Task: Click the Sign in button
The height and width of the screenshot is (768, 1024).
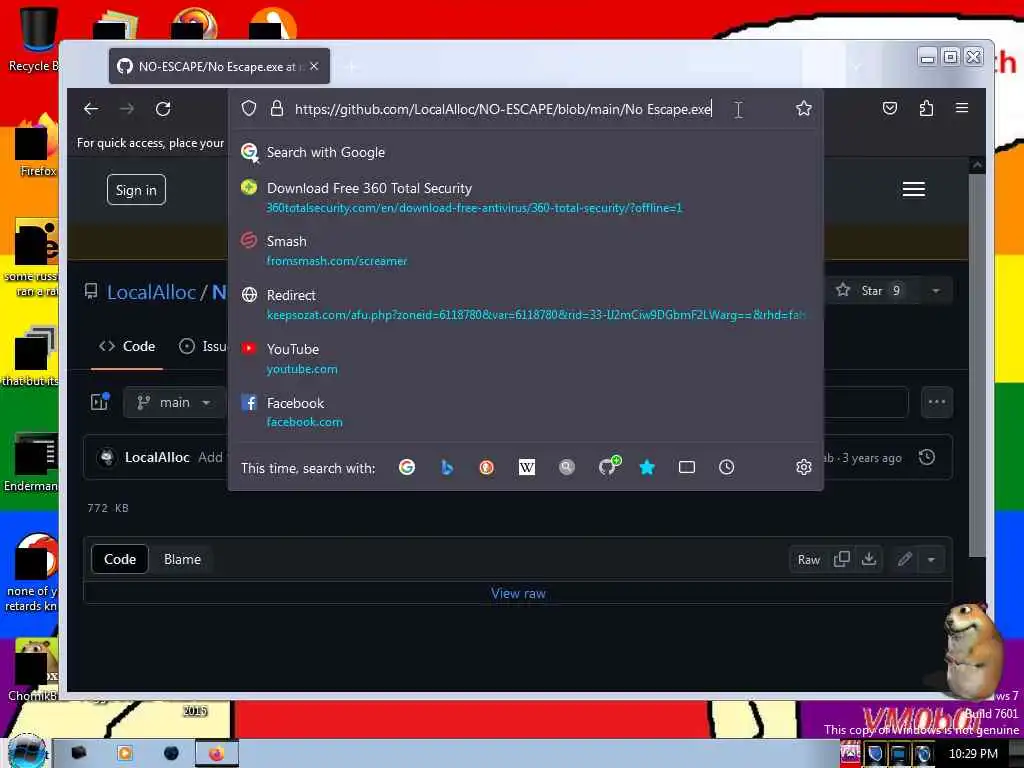Action: pos(136,190)
